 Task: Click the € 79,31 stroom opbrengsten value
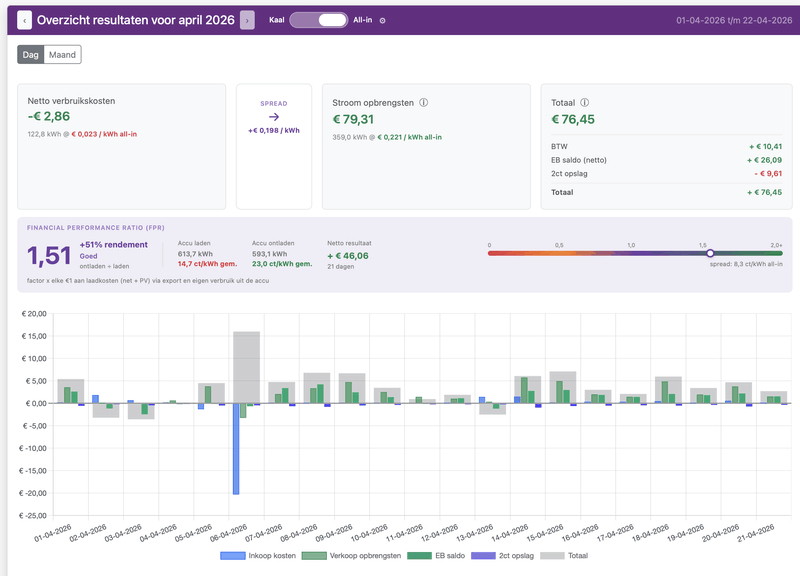[x=353, y=119]
